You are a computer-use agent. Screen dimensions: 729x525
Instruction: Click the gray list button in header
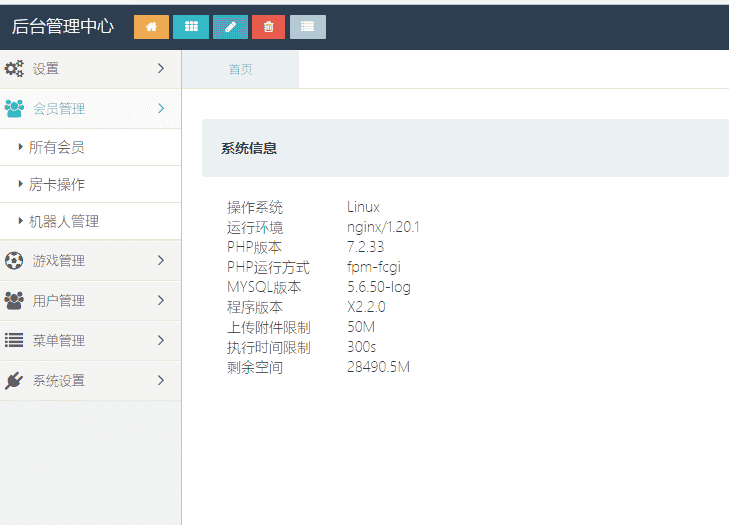(x=308, y=27)
